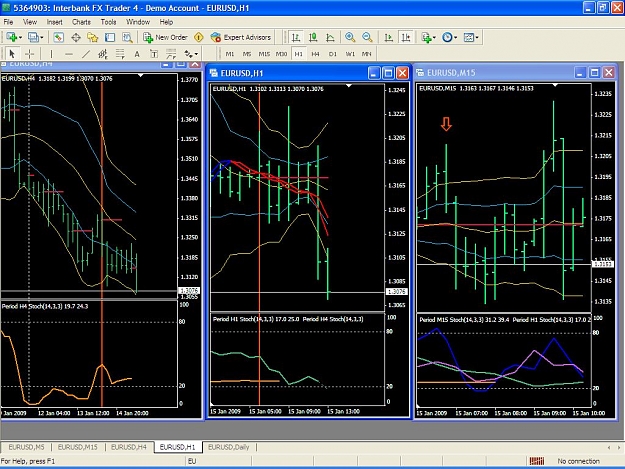Switch to Candlesticks display
This screenshot has height=469, width=625.
pos(313,37)
